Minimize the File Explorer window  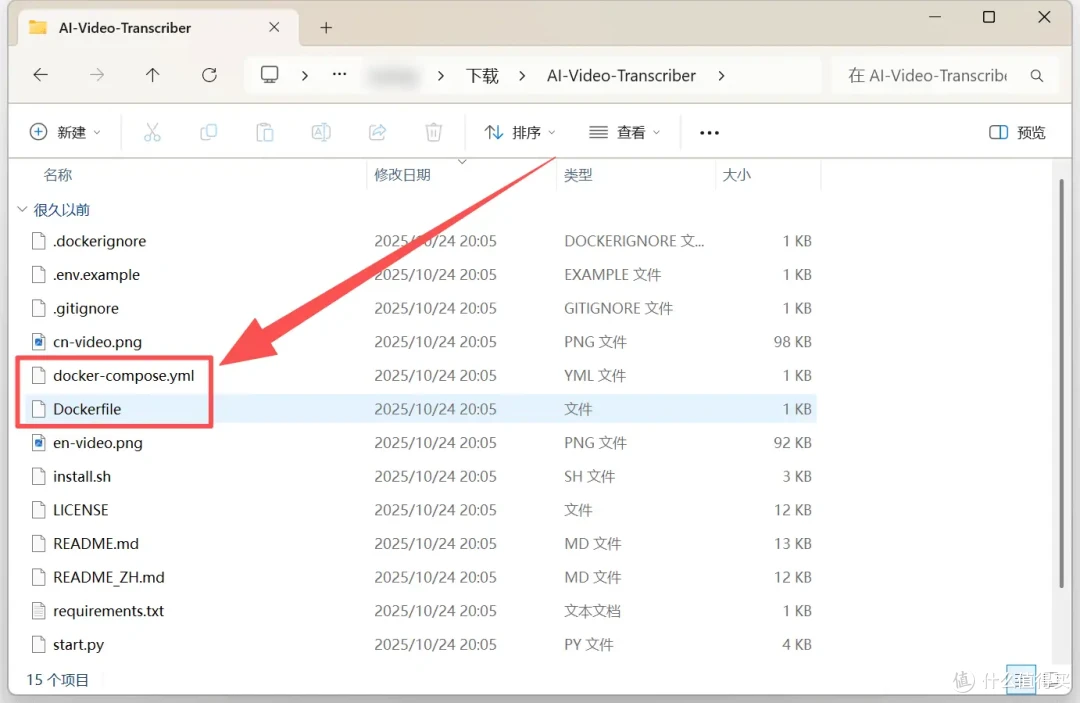click(x=935, y=17)
